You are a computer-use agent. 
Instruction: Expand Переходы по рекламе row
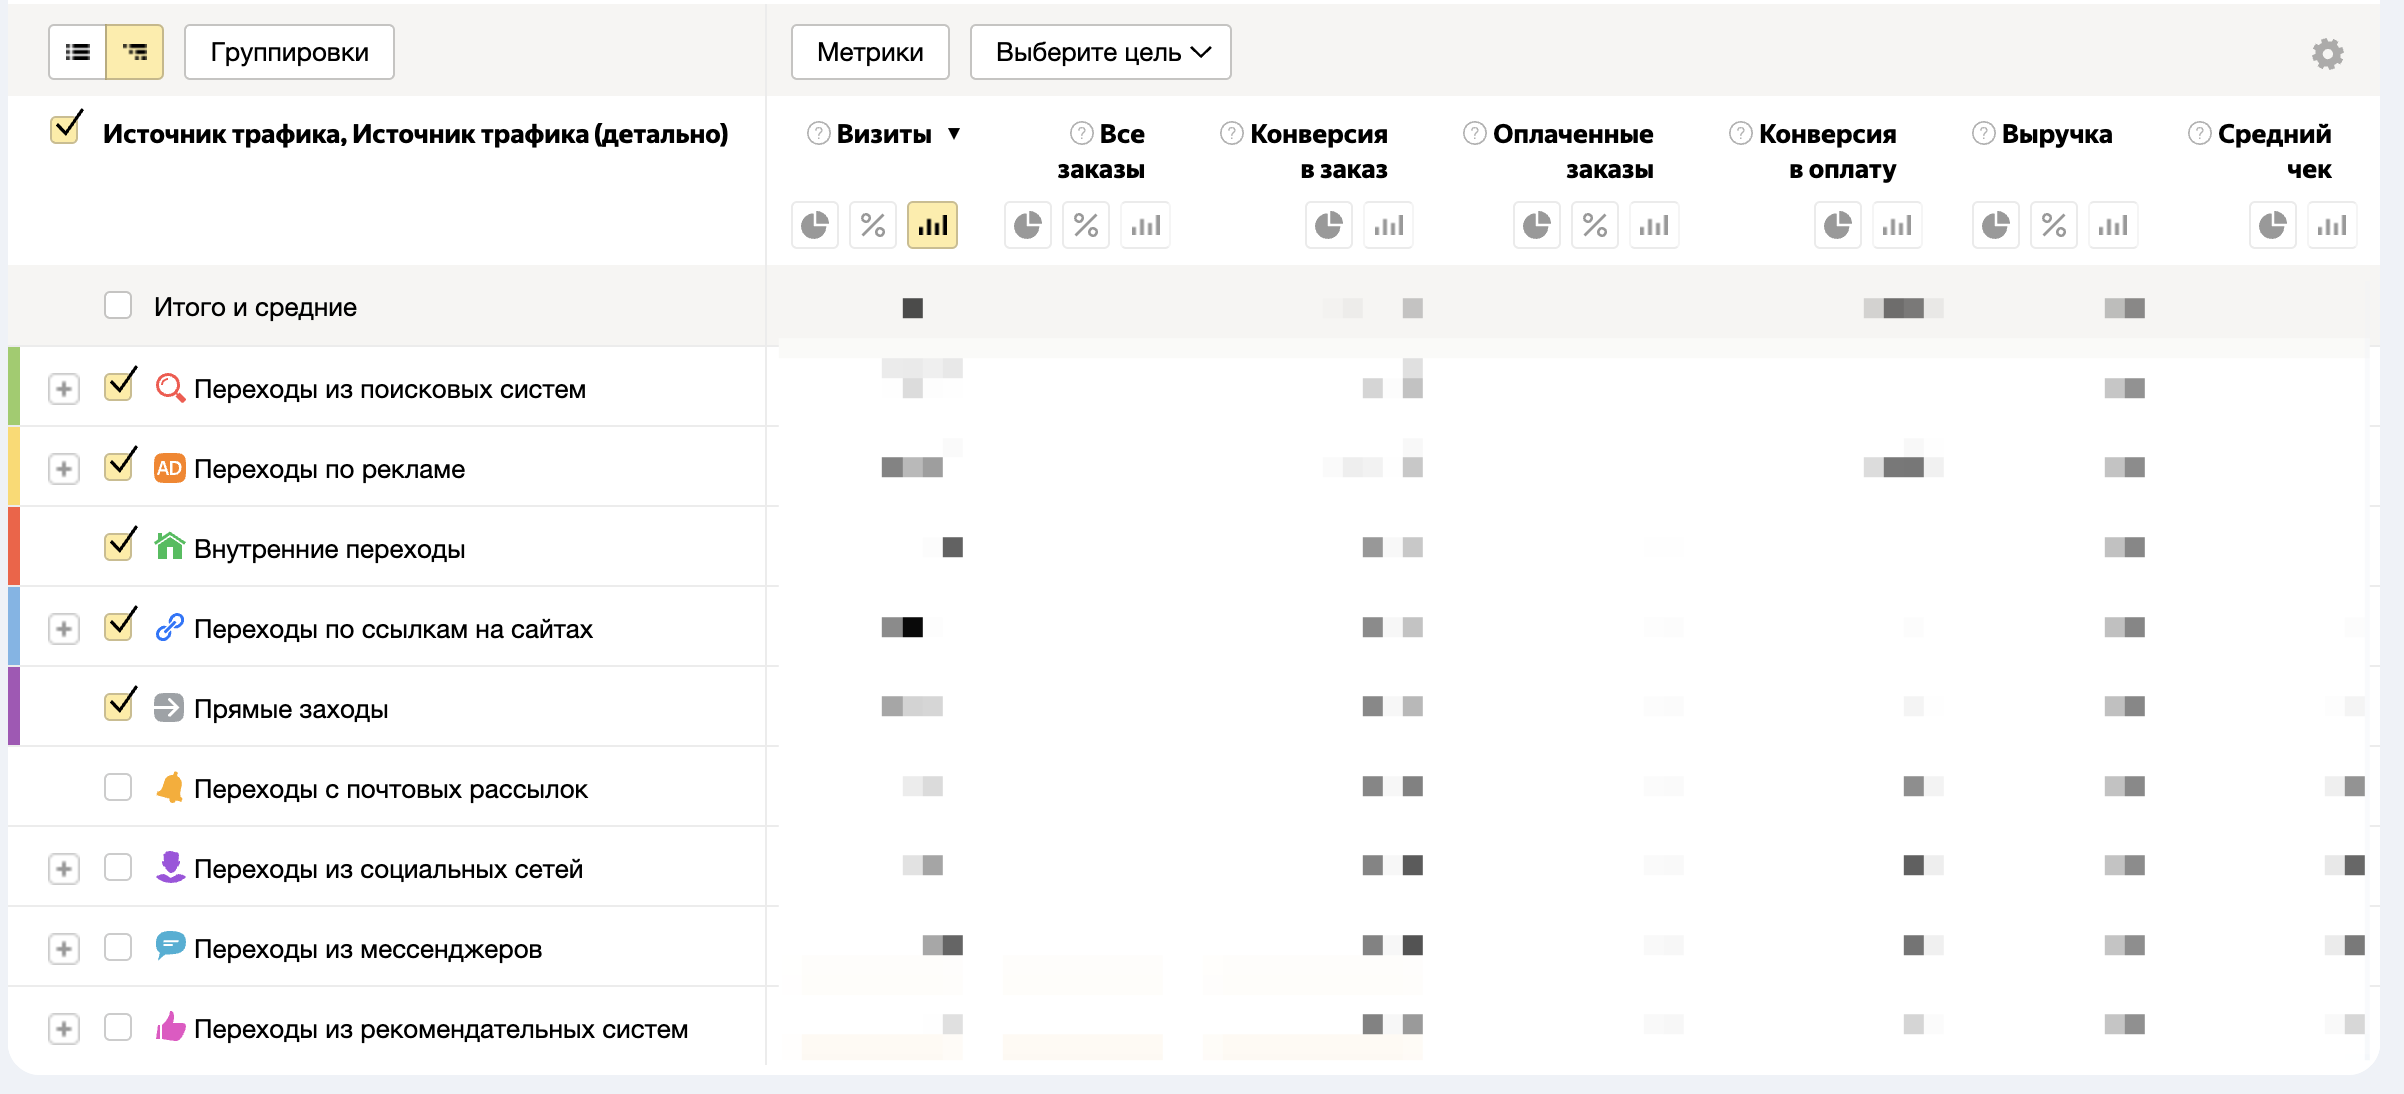(64, 469)
